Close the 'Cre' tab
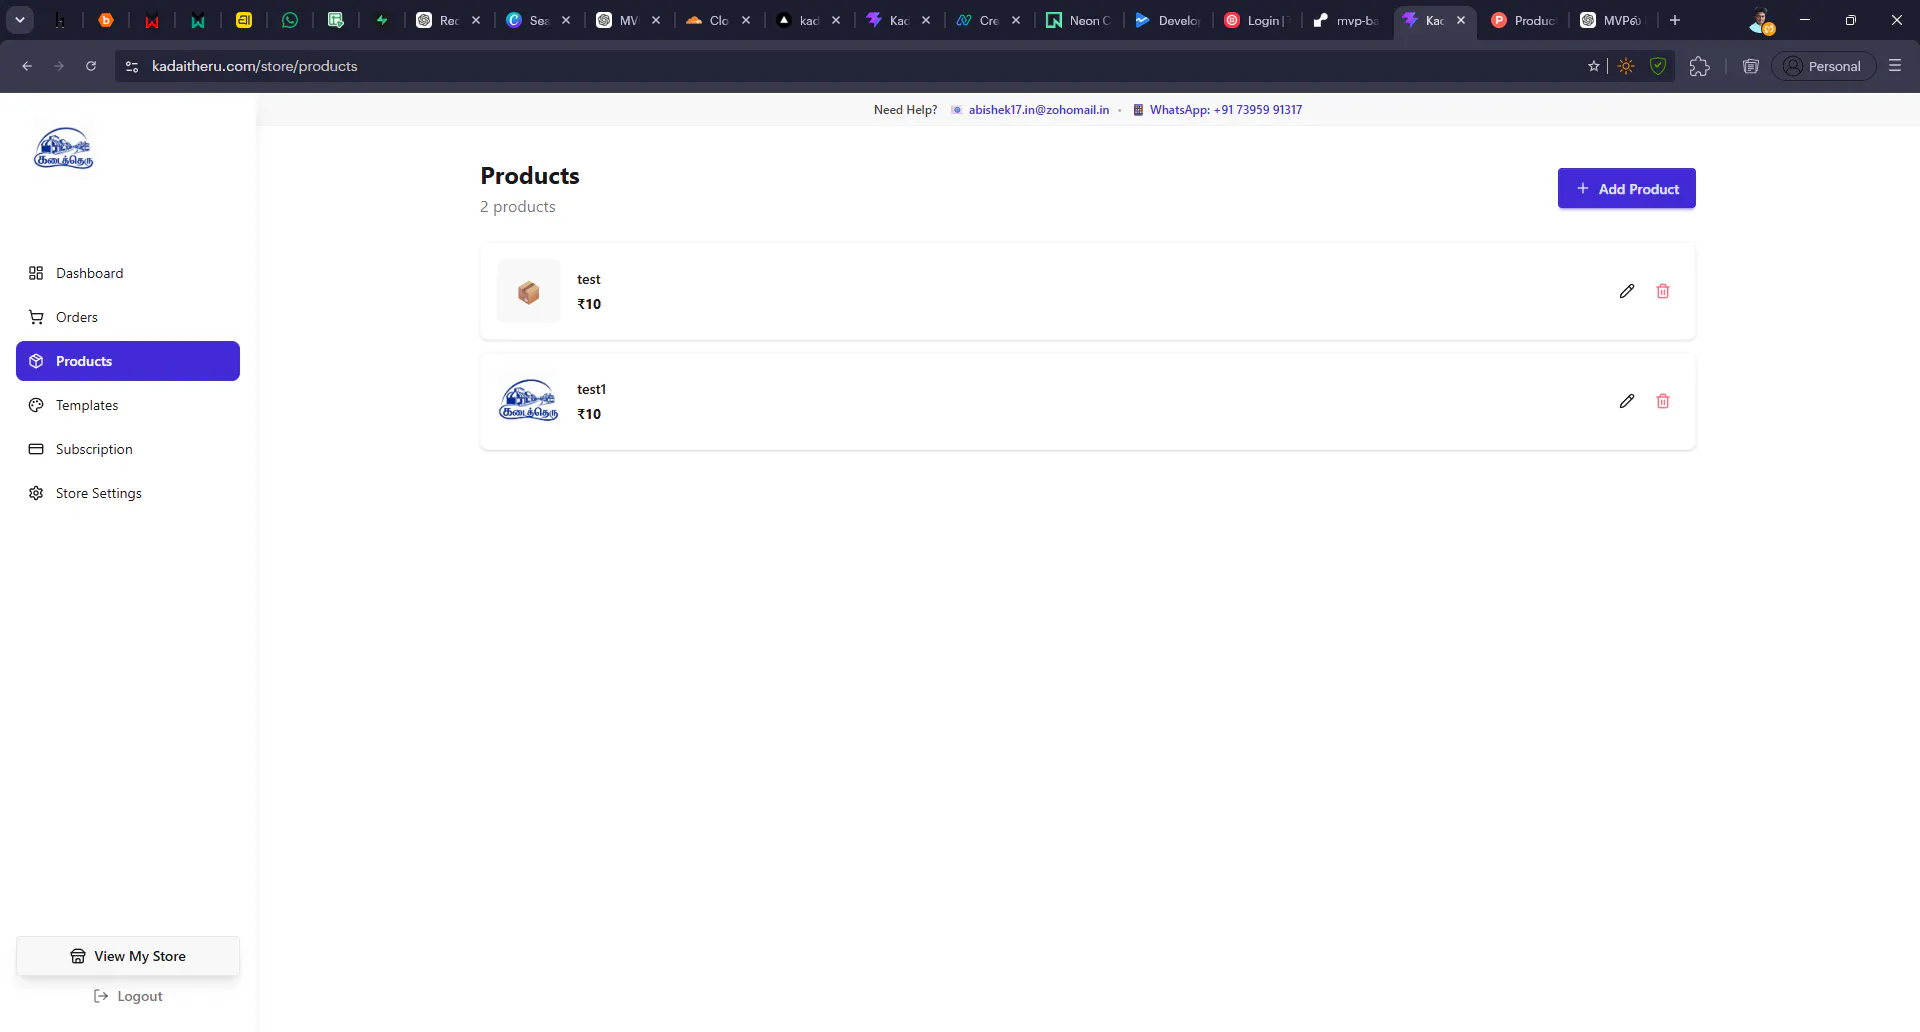The width and height of the screenshot is (1920, 1032). click(x=1016, y=20)
